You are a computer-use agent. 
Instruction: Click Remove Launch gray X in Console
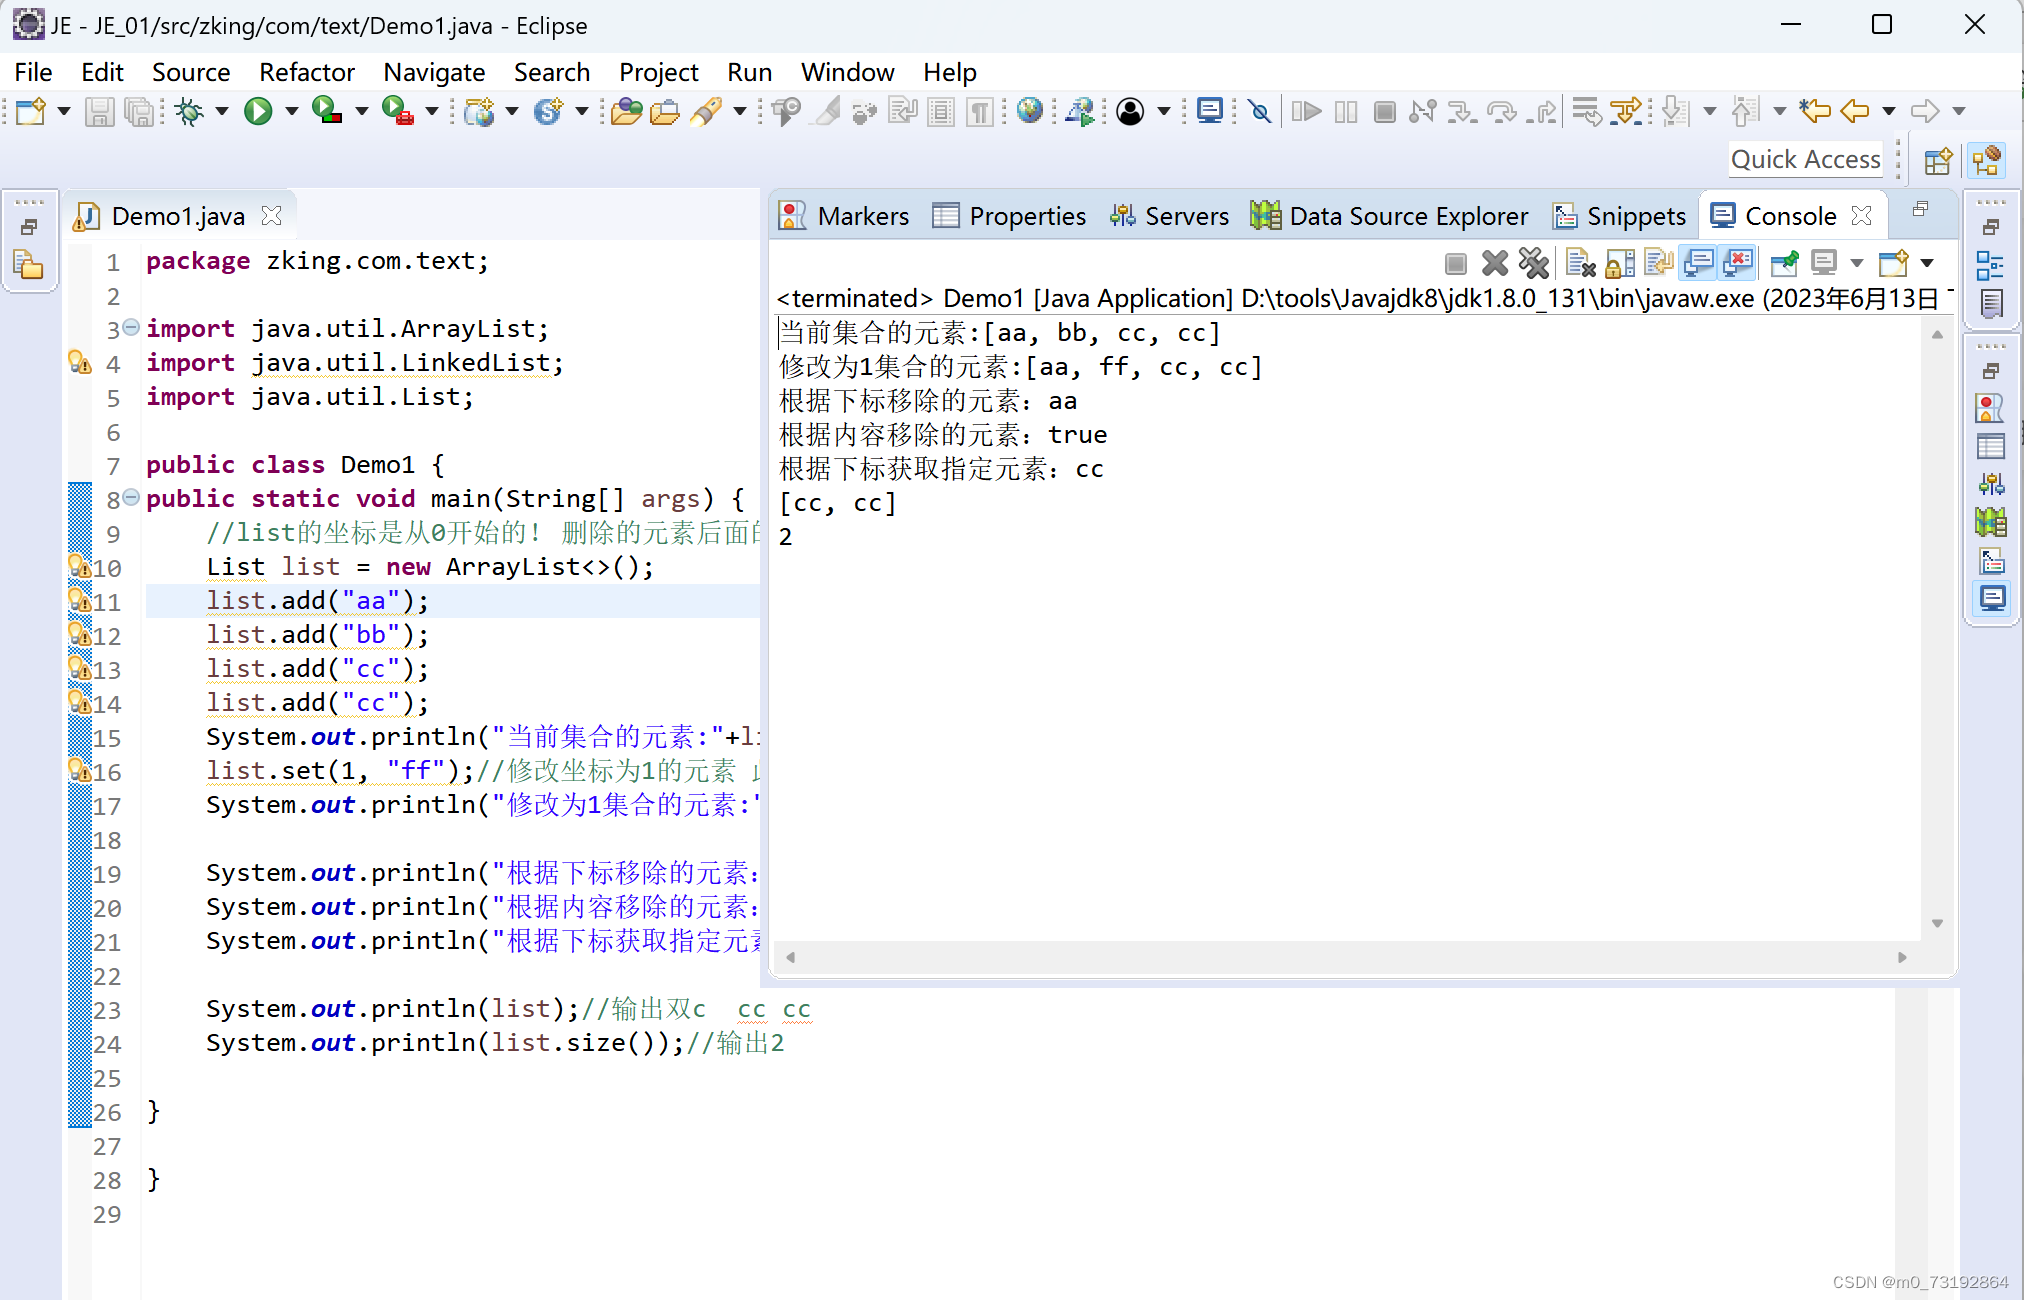pos(1494,263)
